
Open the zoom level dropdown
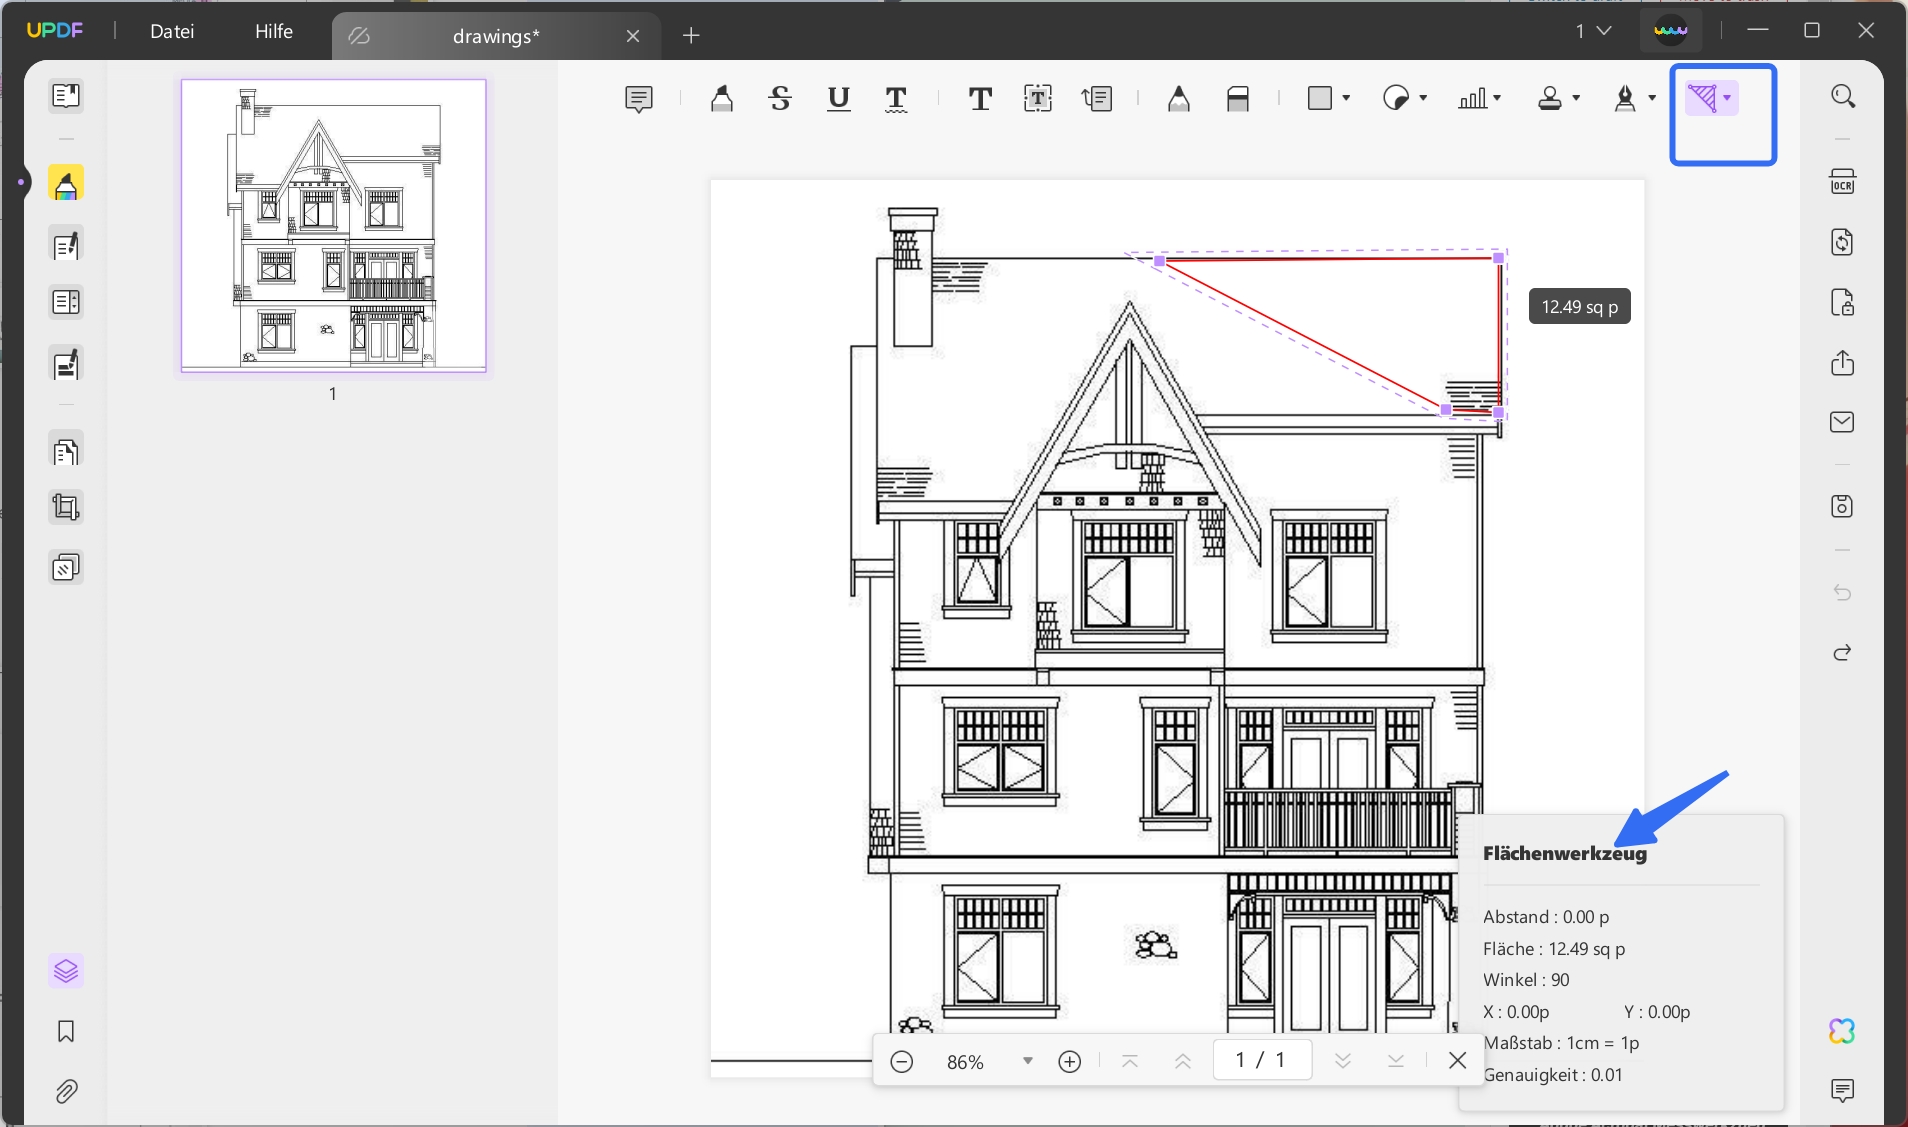point(1027,1061)
